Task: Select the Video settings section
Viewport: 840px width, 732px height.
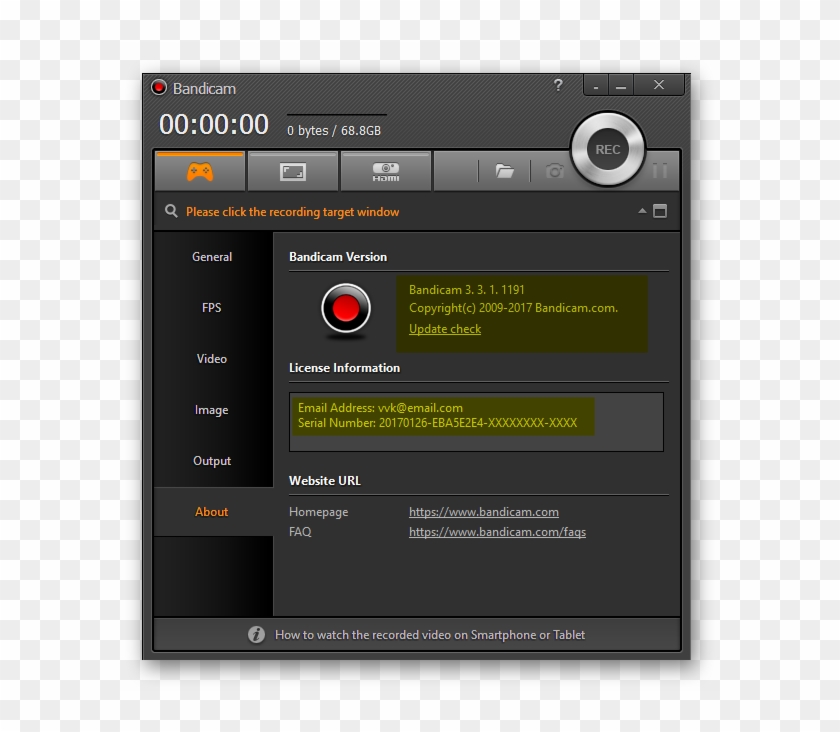Action: 211,359
